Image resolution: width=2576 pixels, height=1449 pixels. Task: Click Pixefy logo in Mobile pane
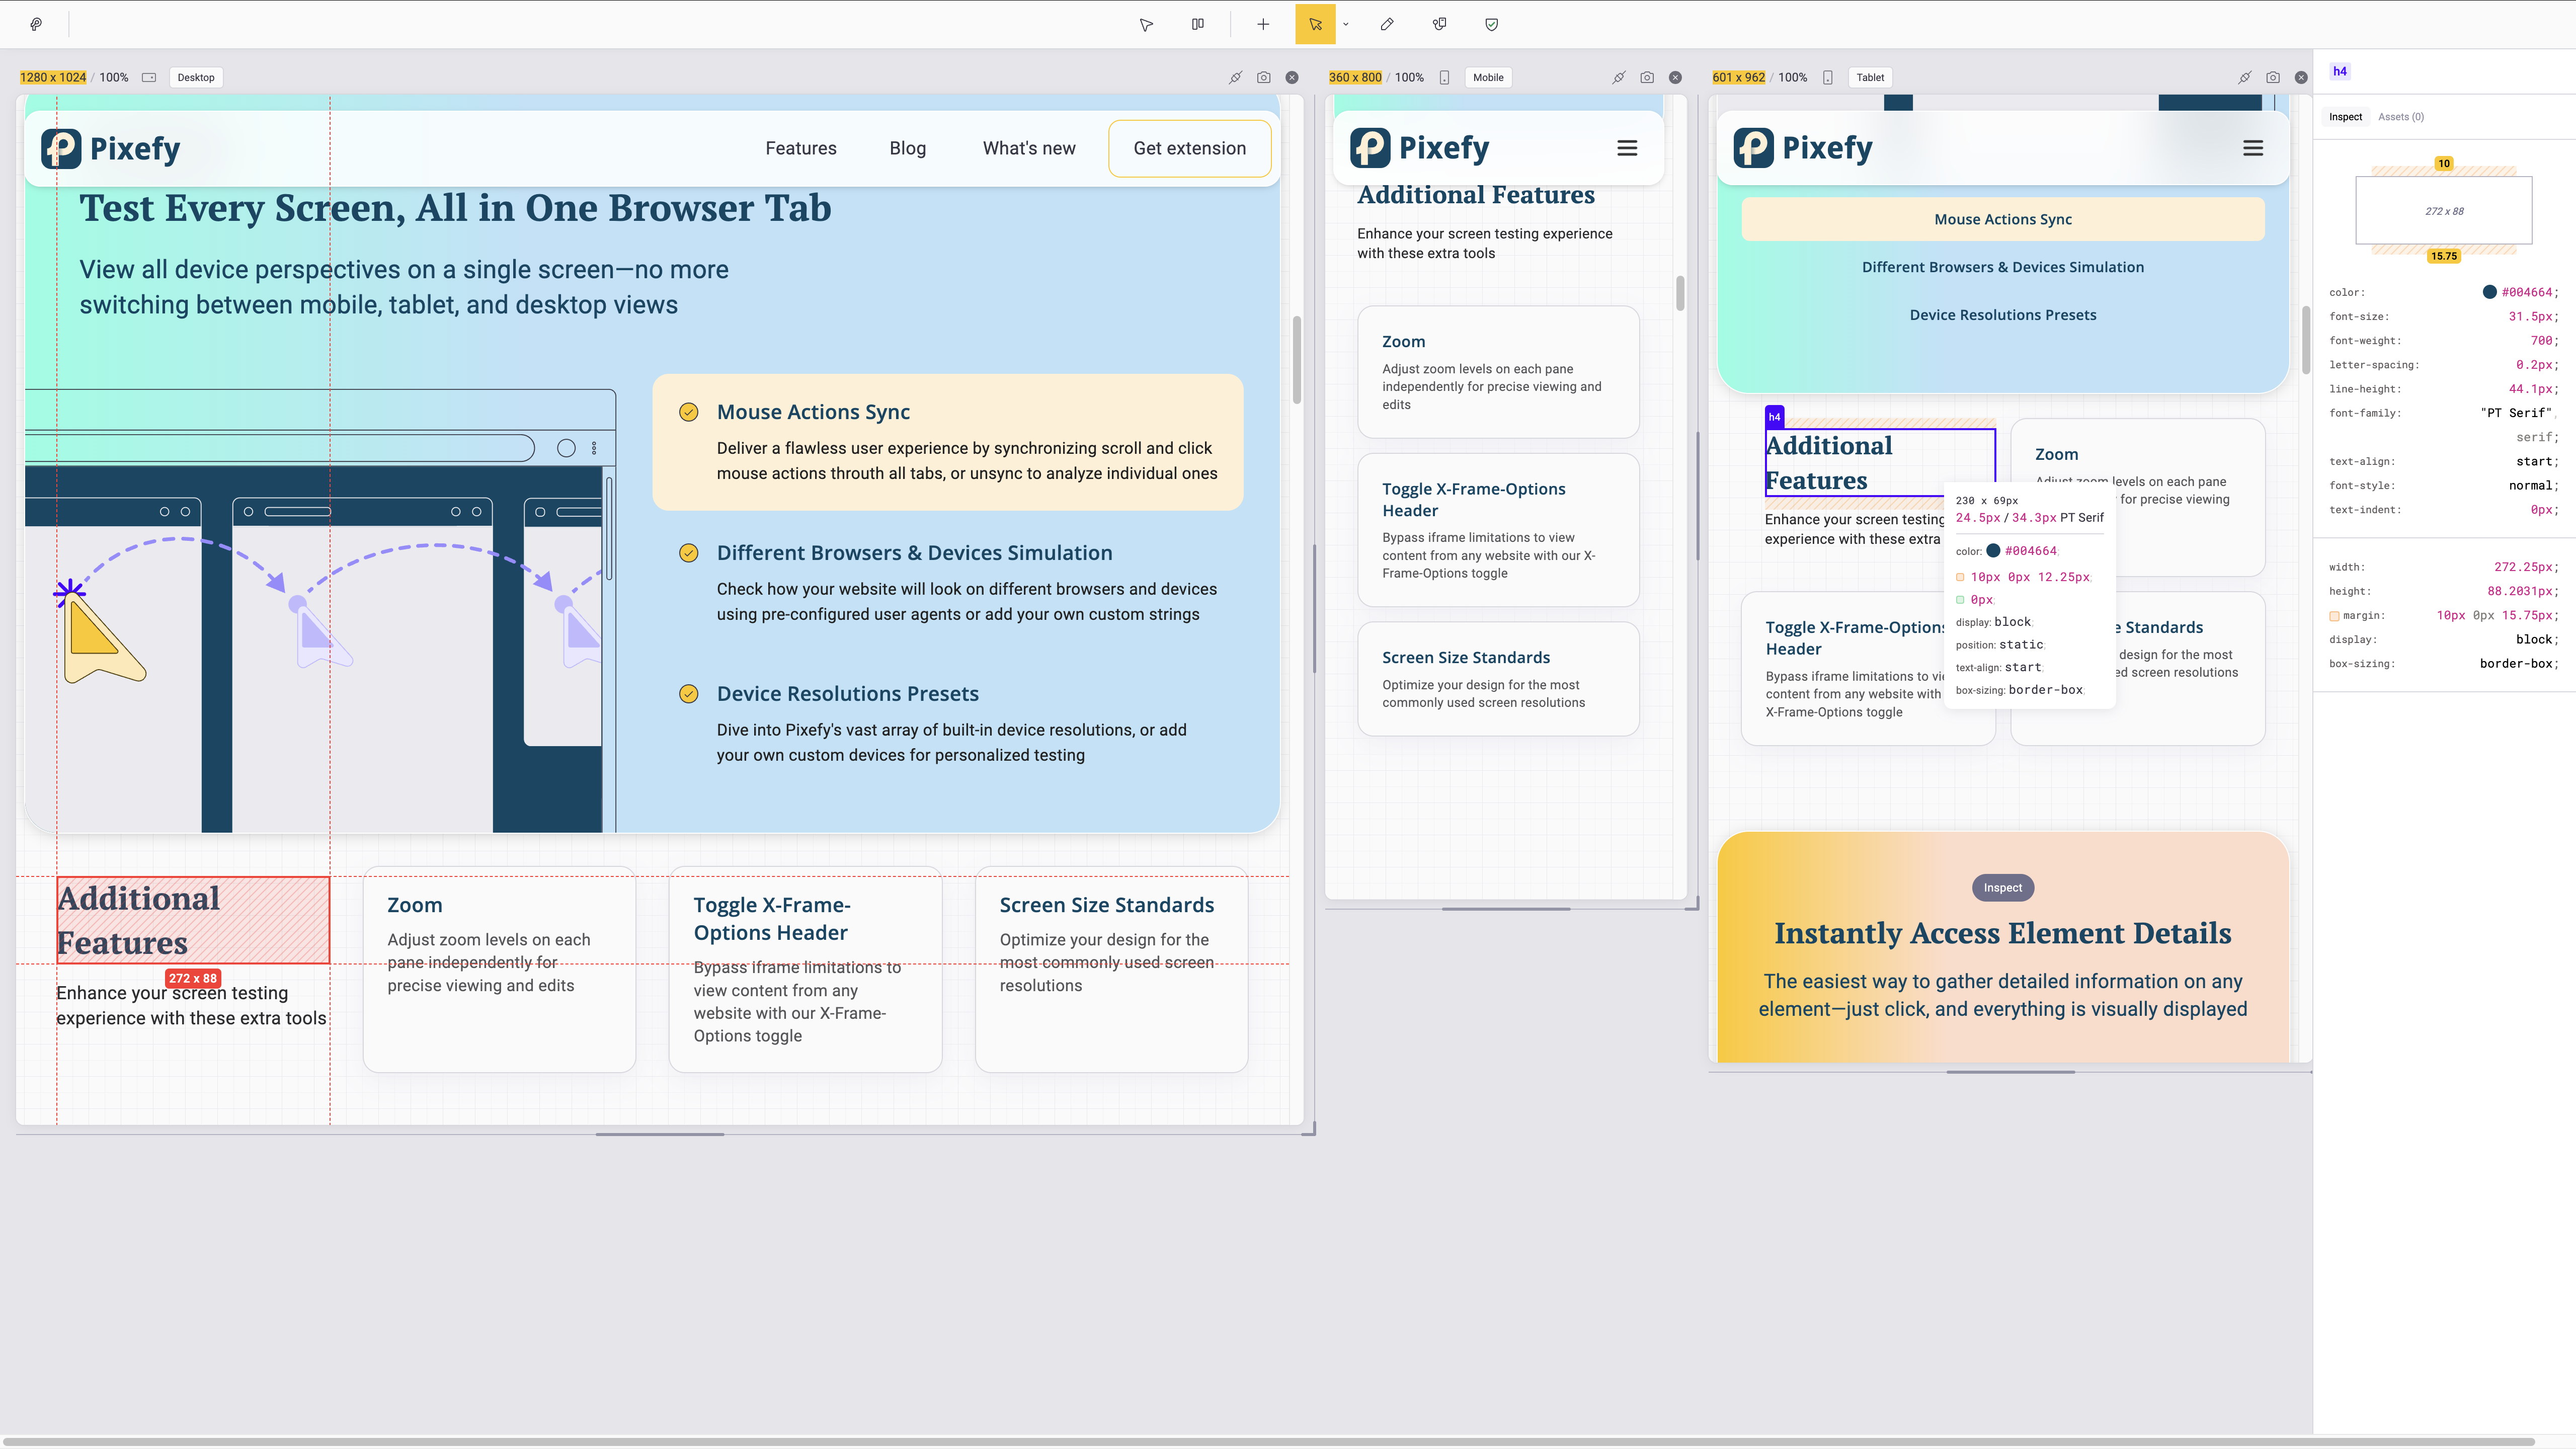[x=1420, y=148]
